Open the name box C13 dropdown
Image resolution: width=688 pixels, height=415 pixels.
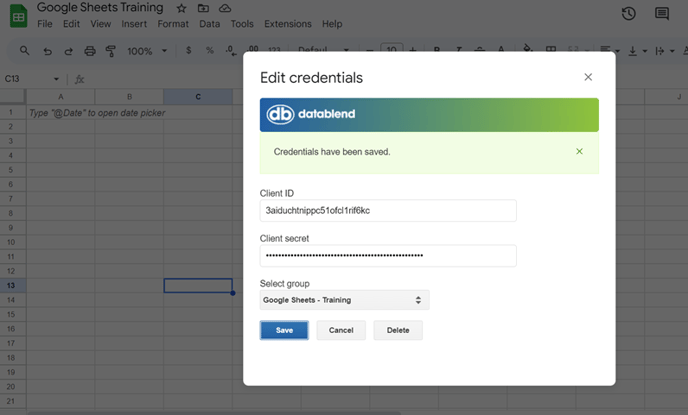pos(56,79)
